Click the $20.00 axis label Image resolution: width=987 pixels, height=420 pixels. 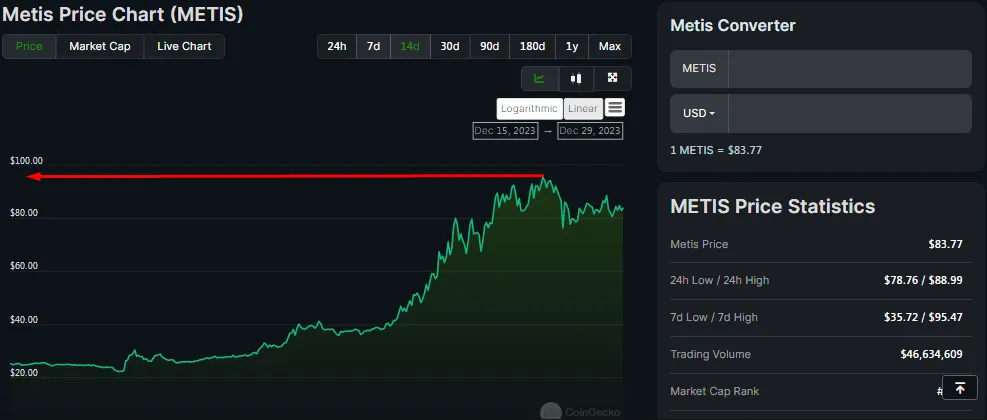point(24,373)
